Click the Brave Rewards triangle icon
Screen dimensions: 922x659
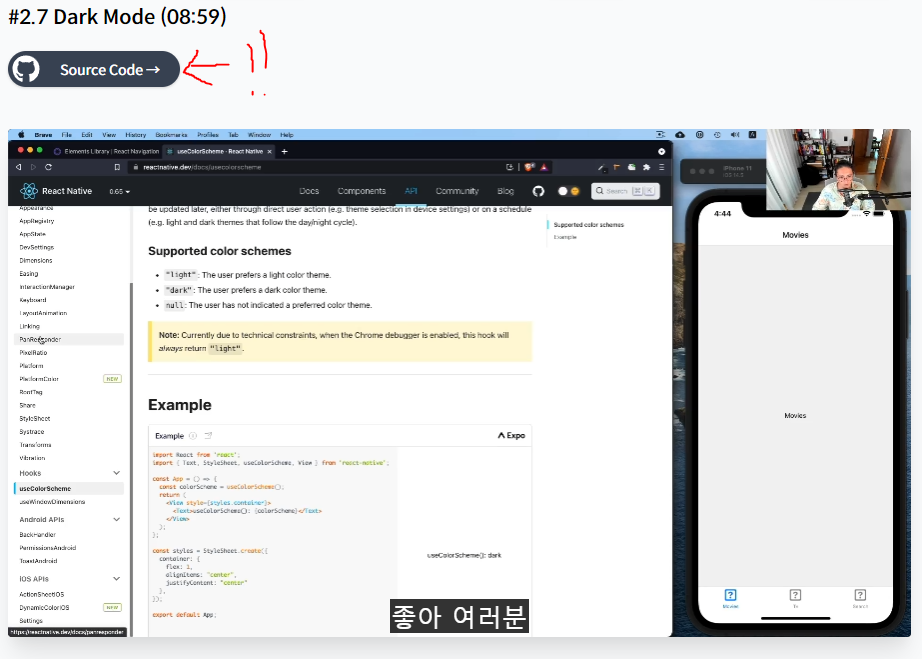pyautogui.click(x=544, y=167)
